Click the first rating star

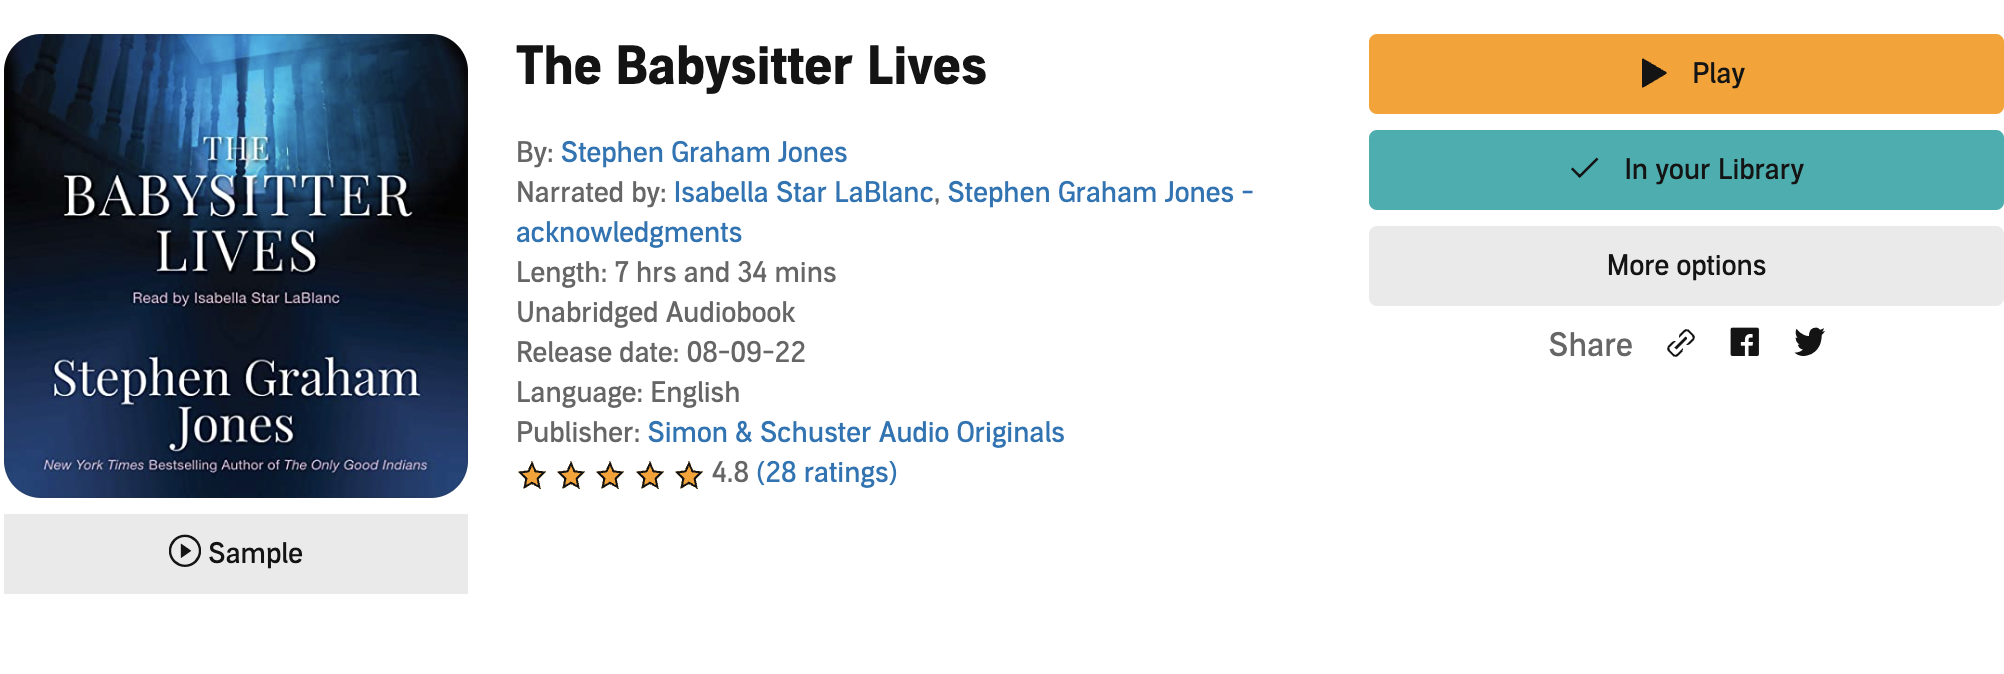point(532,475)
